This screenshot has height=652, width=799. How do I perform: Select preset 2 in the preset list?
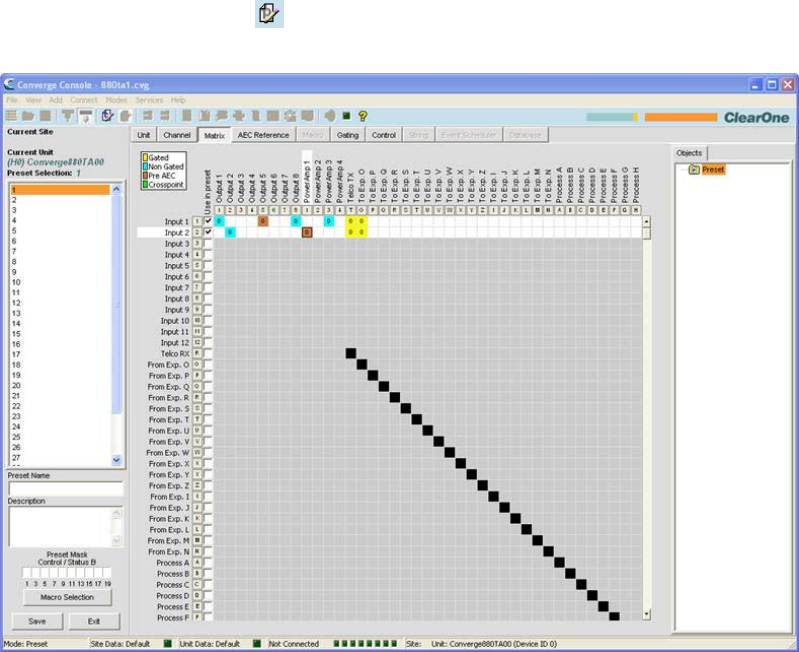[60, 200]
